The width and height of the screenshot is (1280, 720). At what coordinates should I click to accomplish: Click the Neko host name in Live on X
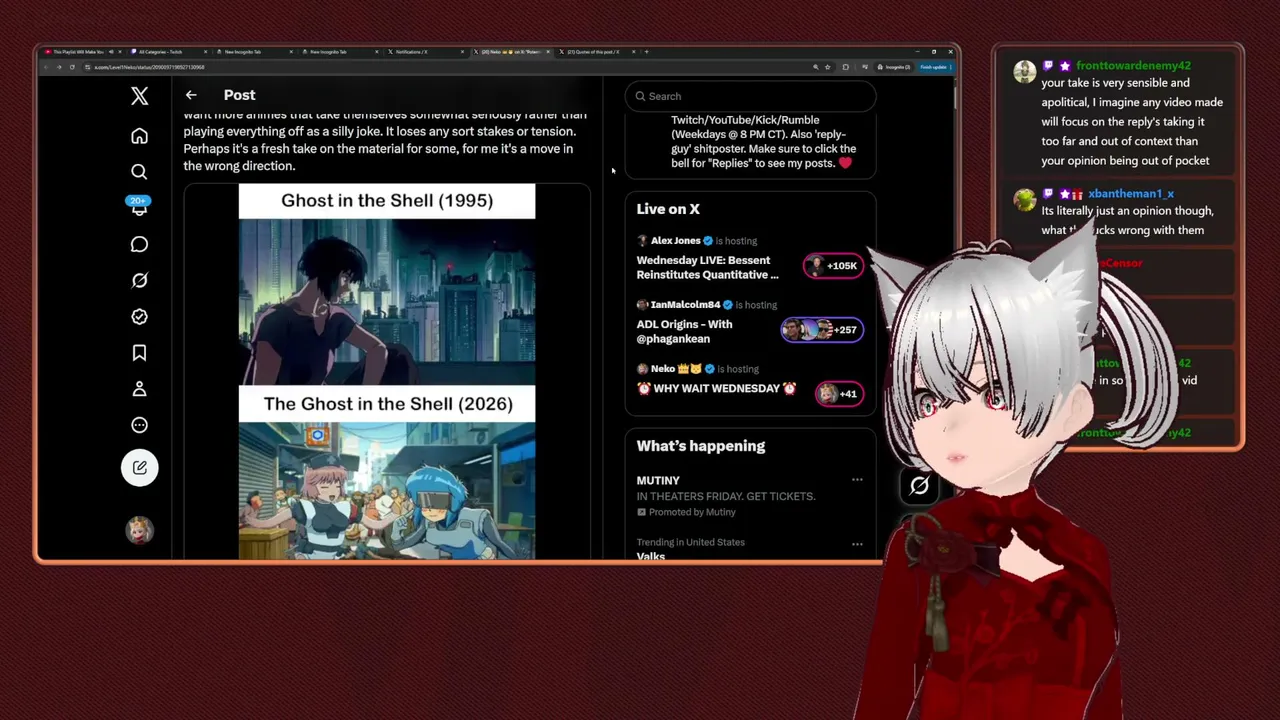click(x=663, y=369)
